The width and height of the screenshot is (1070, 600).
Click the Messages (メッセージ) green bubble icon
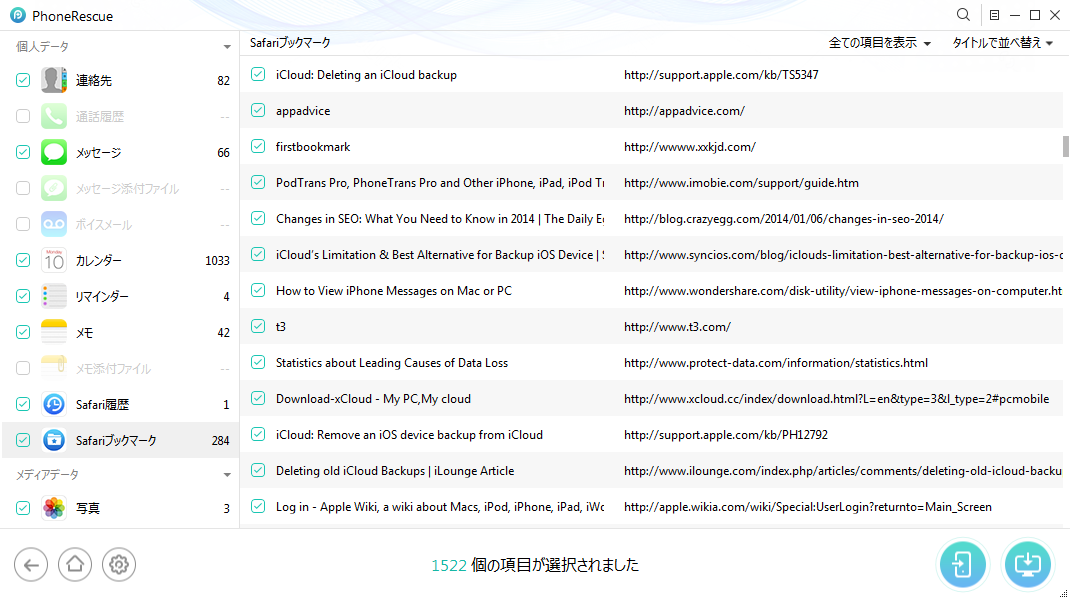coord(54,152)
